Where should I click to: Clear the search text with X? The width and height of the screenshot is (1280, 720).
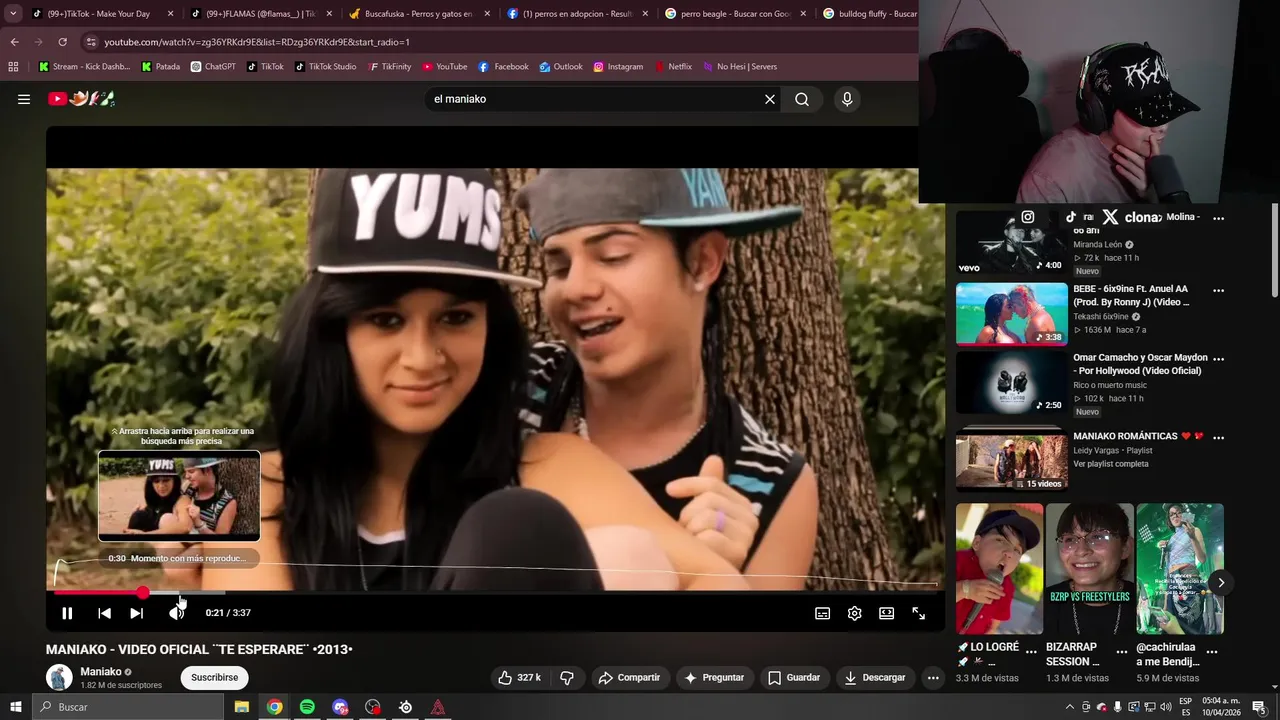(770, 99)
